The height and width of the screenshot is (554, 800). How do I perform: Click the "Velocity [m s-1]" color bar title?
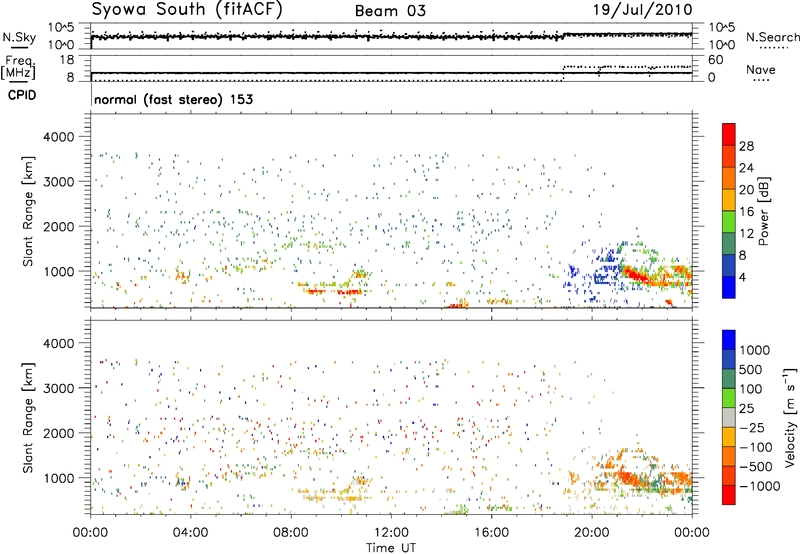point(790,416)
